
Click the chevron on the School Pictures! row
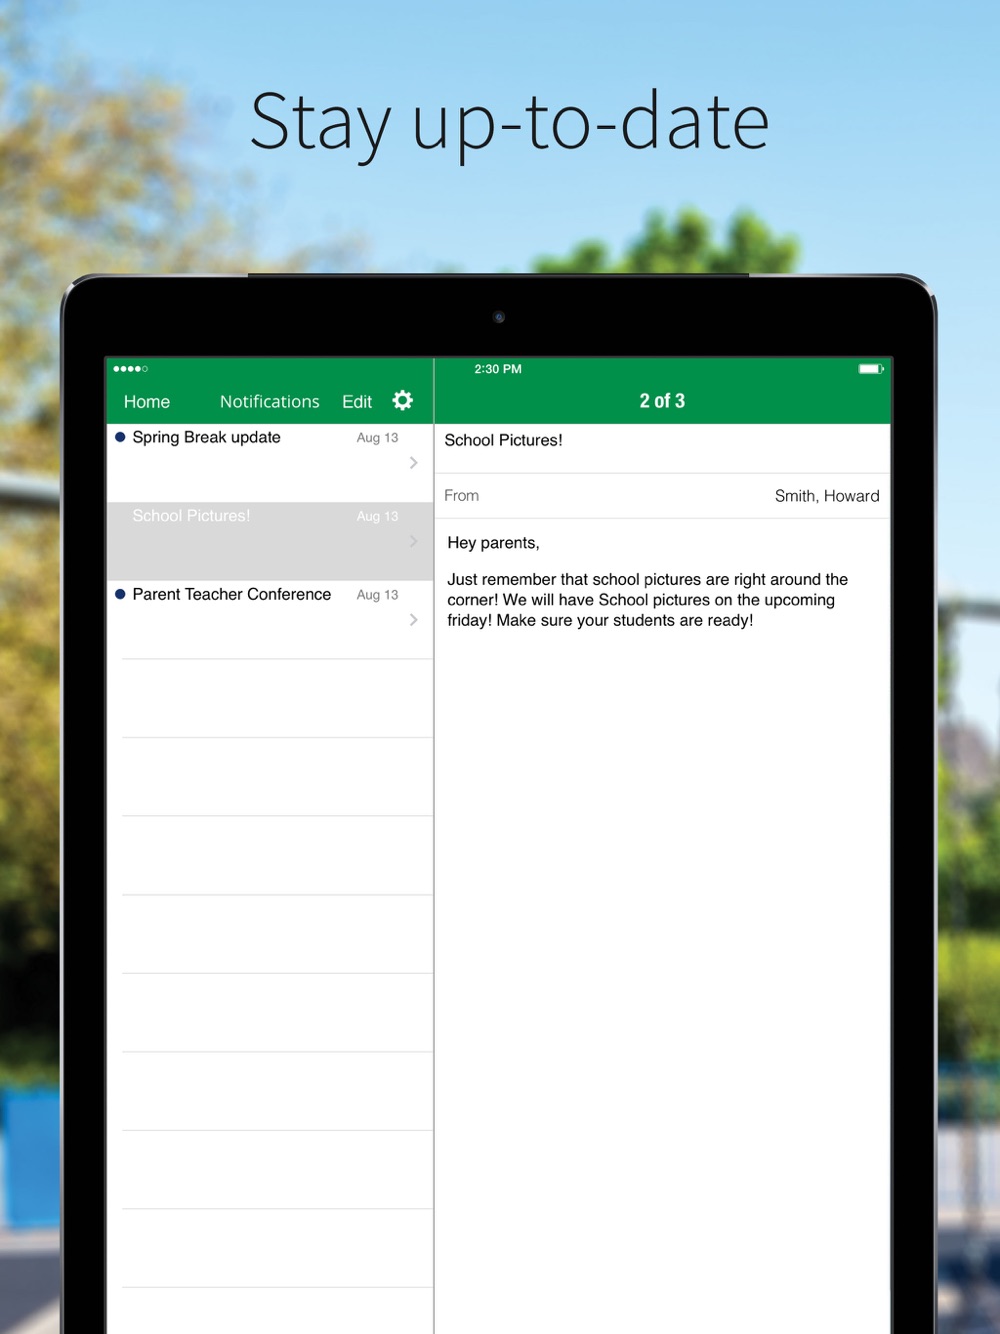(414, 541)
